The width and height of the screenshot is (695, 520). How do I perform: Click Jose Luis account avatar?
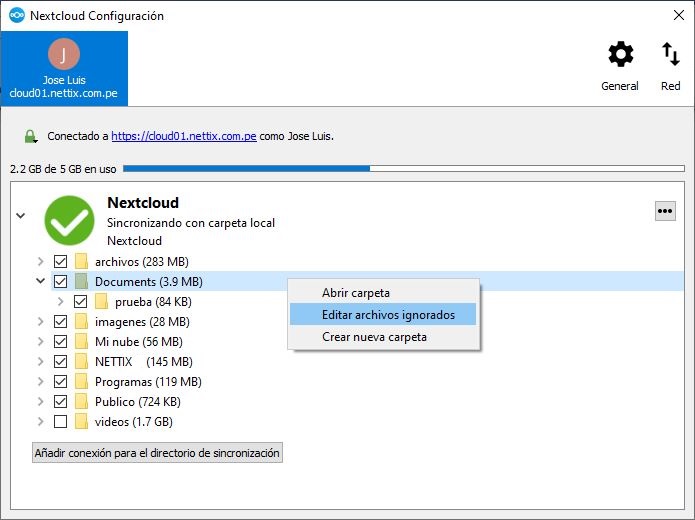tap(64, 54)
